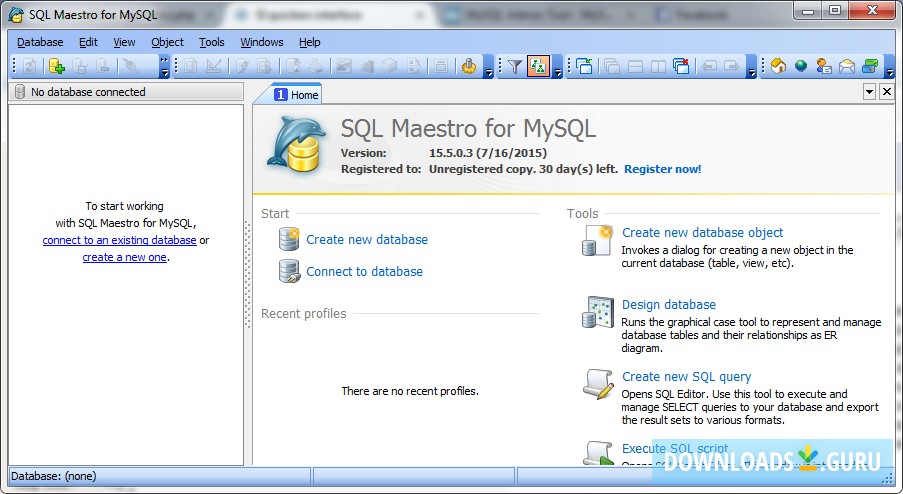Click the grayed ruler design toolbar icon
The width and height of the screenshot is (903, 494).
[x=214, y=66]
